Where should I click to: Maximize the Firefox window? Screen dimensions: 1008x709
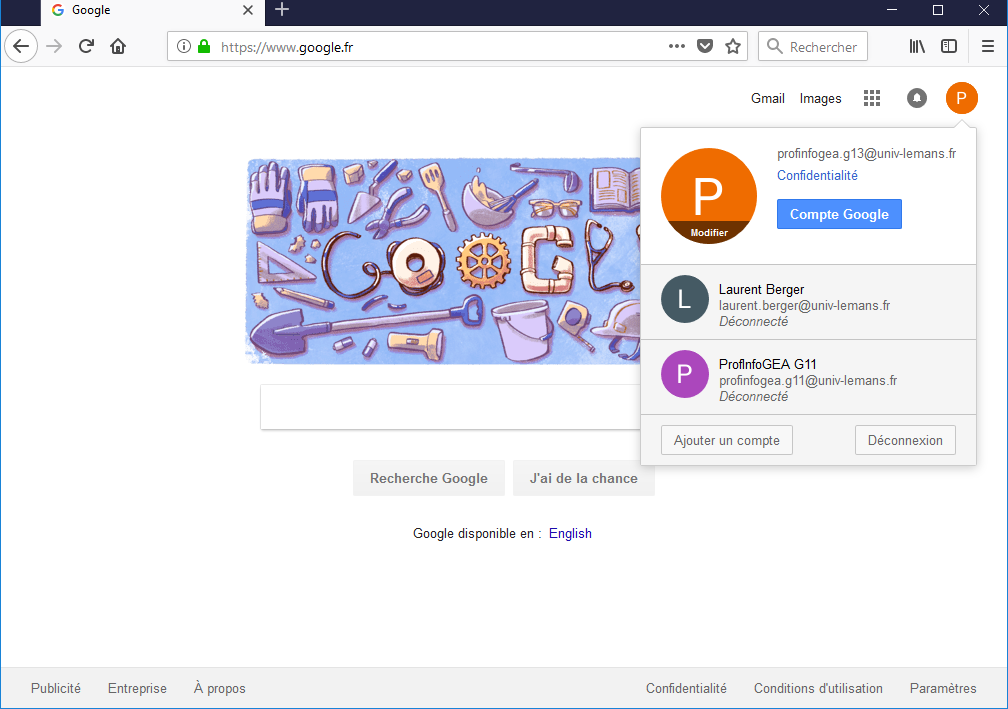(938, 10)
